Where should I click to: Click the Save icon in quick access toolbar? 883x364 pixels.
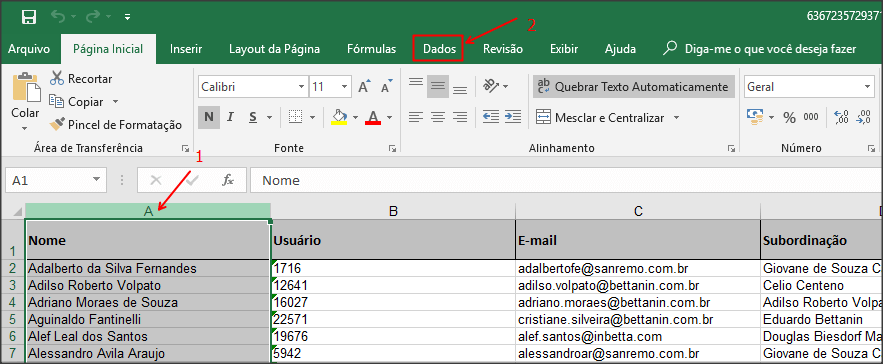tap(29, 16)
